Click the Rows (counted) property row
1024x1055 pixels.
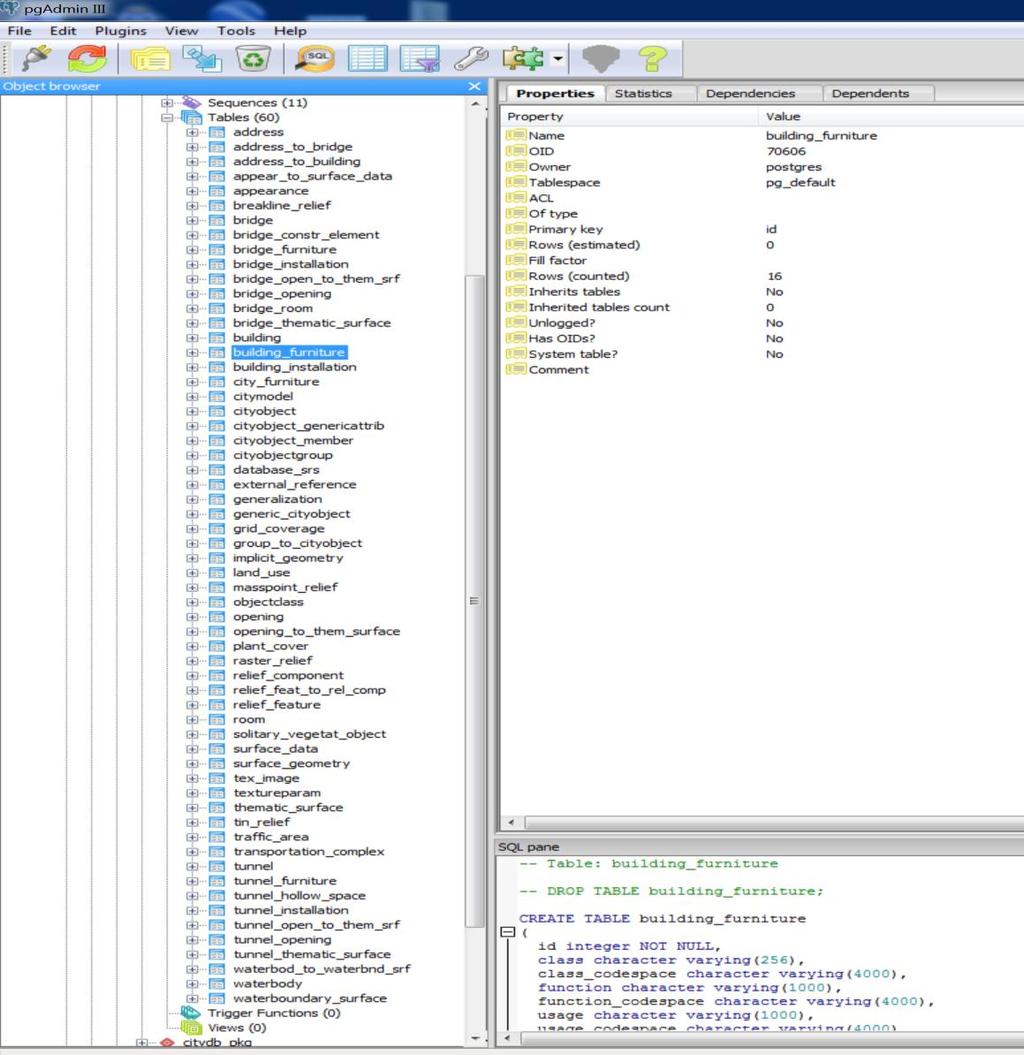(763, 276)
